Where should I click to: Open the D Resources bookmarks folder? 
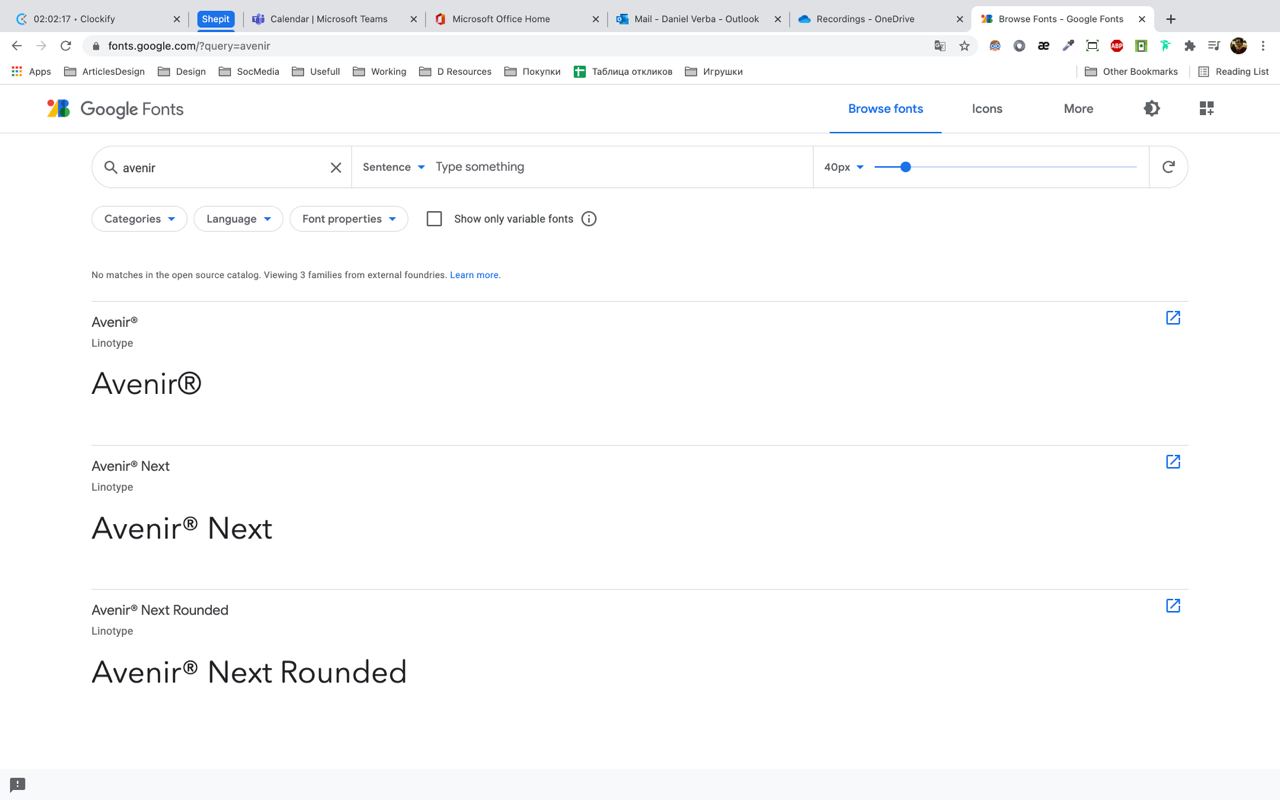(x=455, y=72)
